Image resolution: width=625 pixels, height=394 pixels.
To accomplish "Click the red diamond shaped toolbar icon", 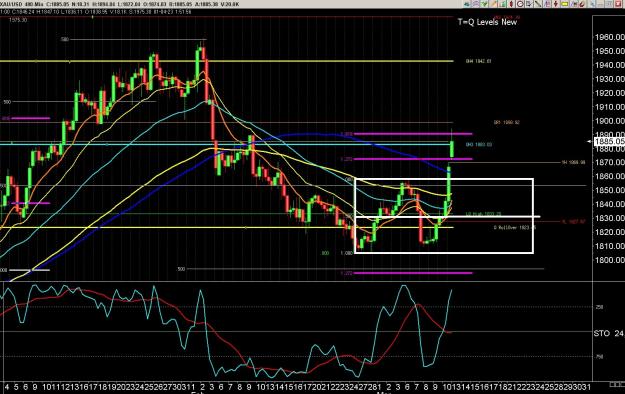I will (511, 4).
